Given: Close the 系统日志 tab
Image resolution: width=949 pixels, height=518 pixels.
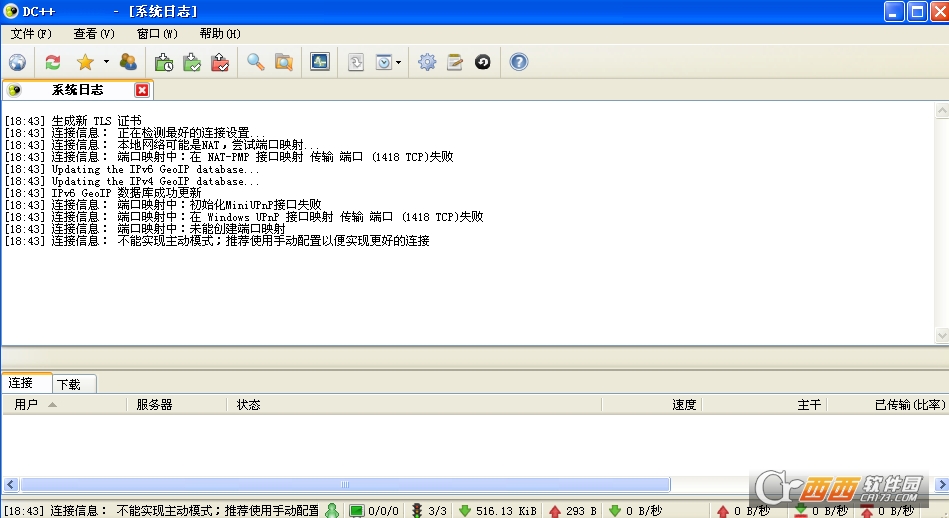Looking at the screenshot, I should [x=142, y=90].
